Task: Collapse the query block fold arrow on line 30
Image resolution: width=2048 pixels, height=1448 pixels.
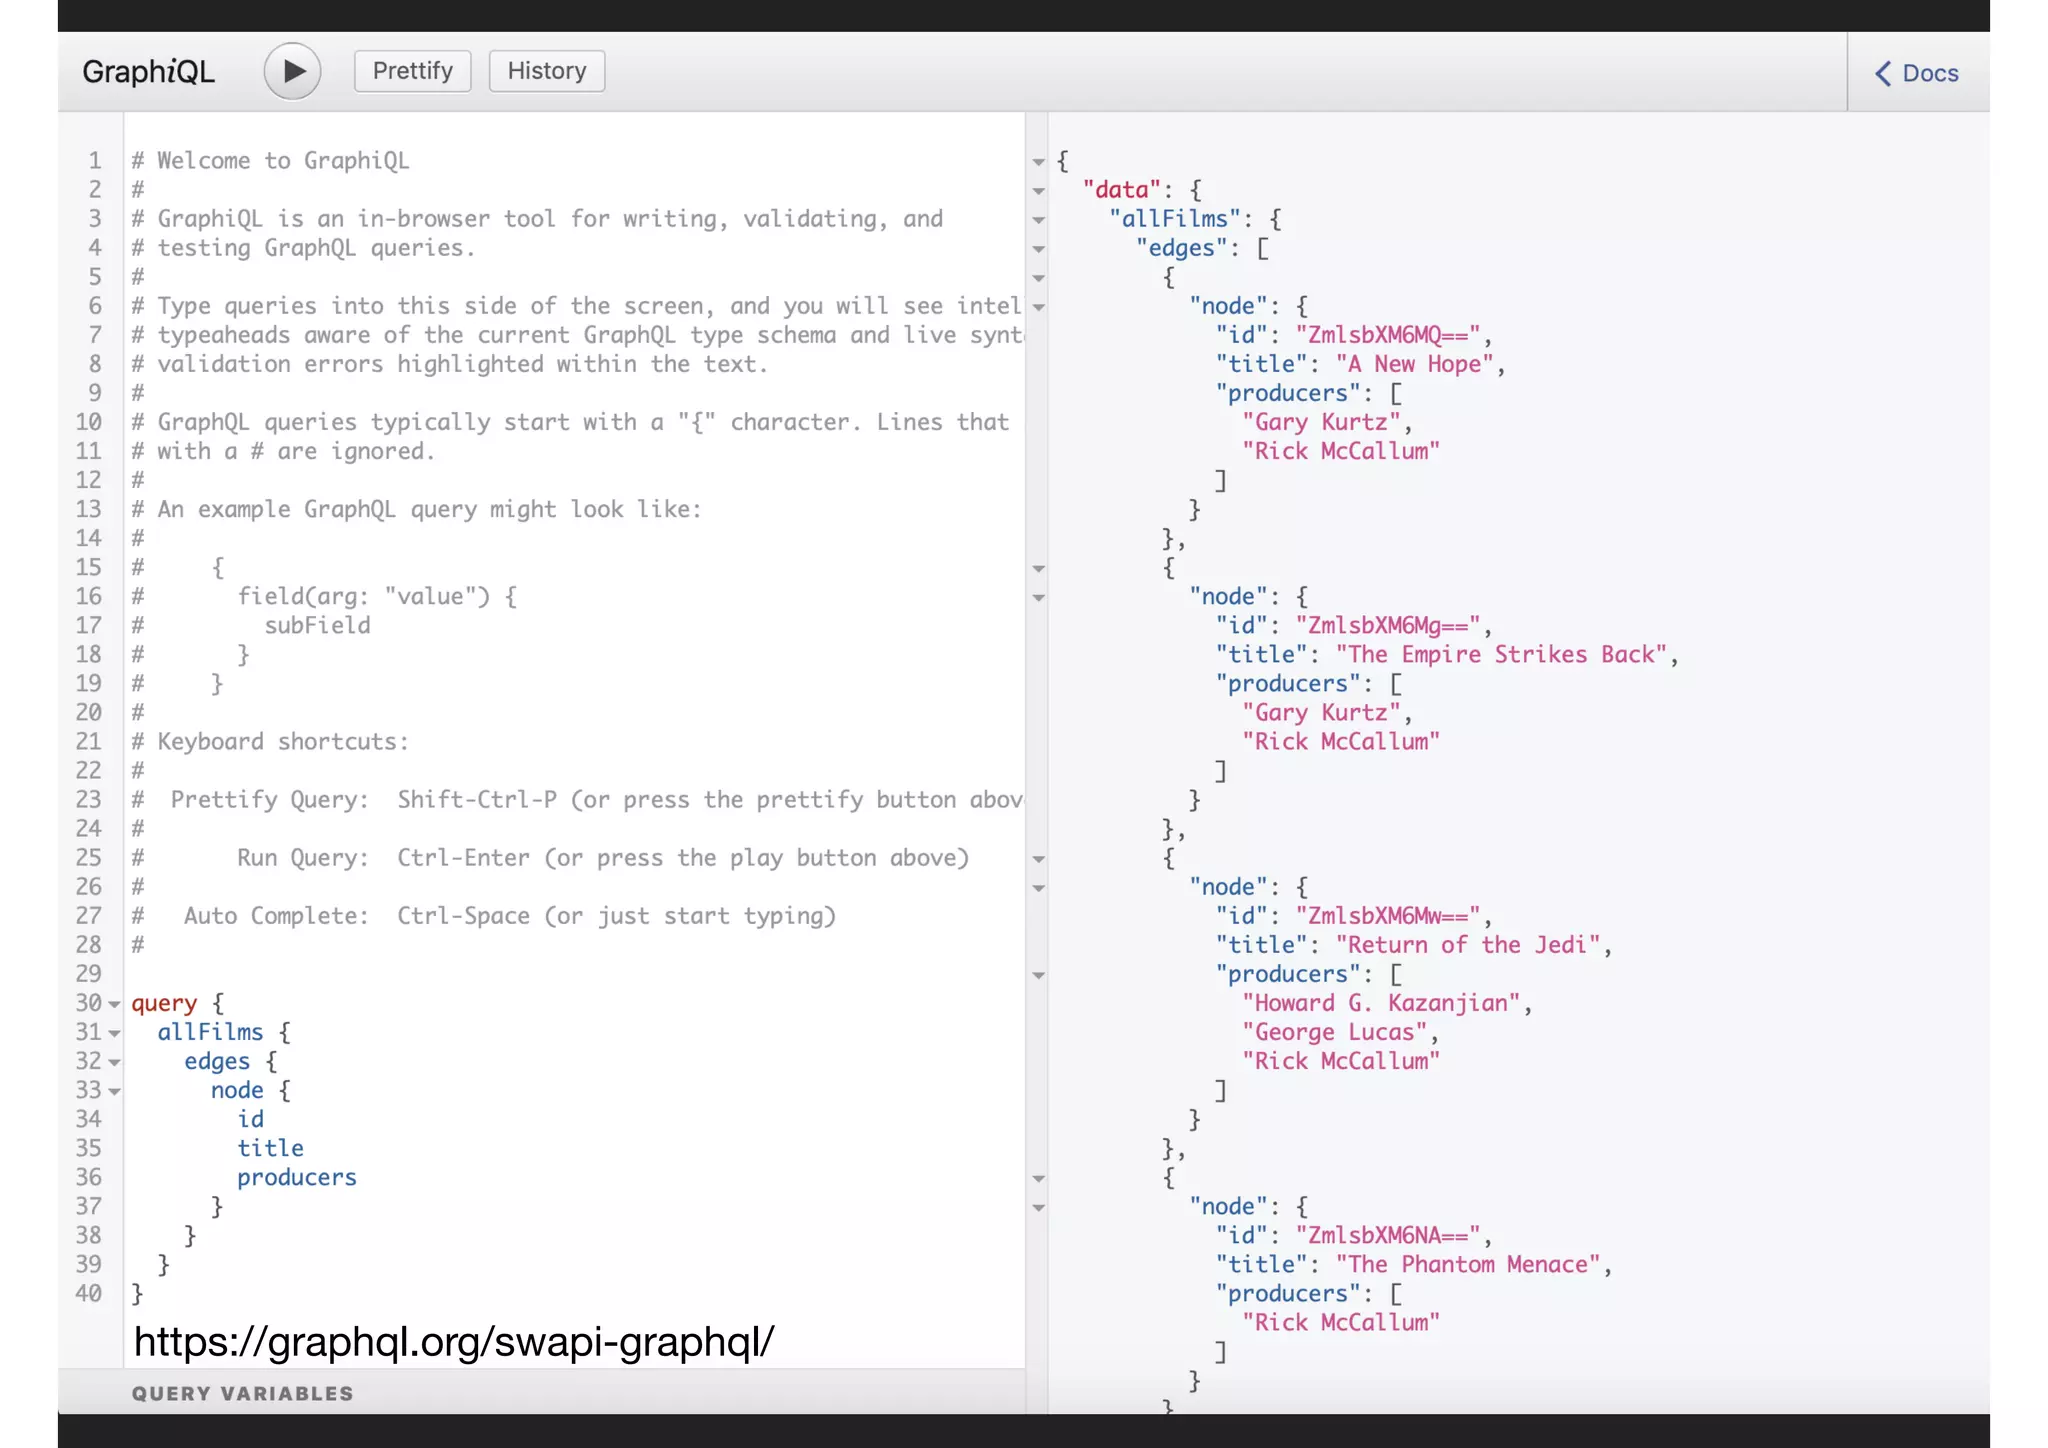Action: click(114, 1004)
